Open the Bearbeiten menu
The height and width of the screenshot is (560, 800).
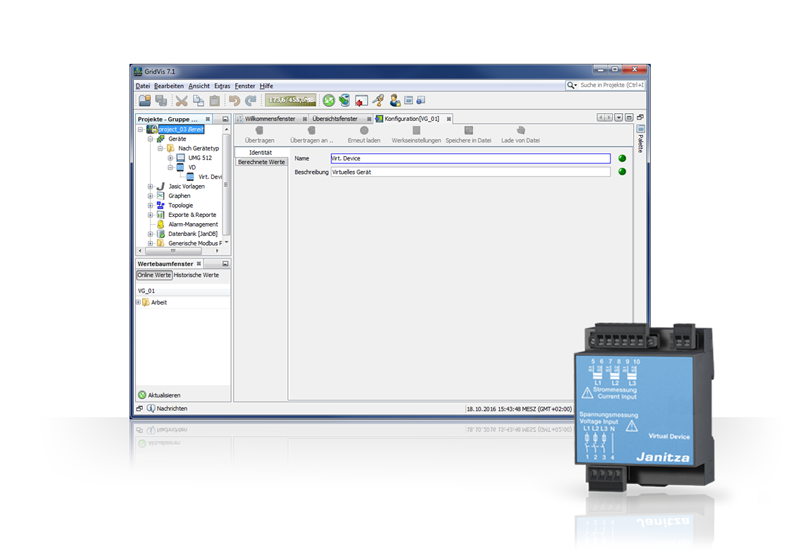click(169, 86)
